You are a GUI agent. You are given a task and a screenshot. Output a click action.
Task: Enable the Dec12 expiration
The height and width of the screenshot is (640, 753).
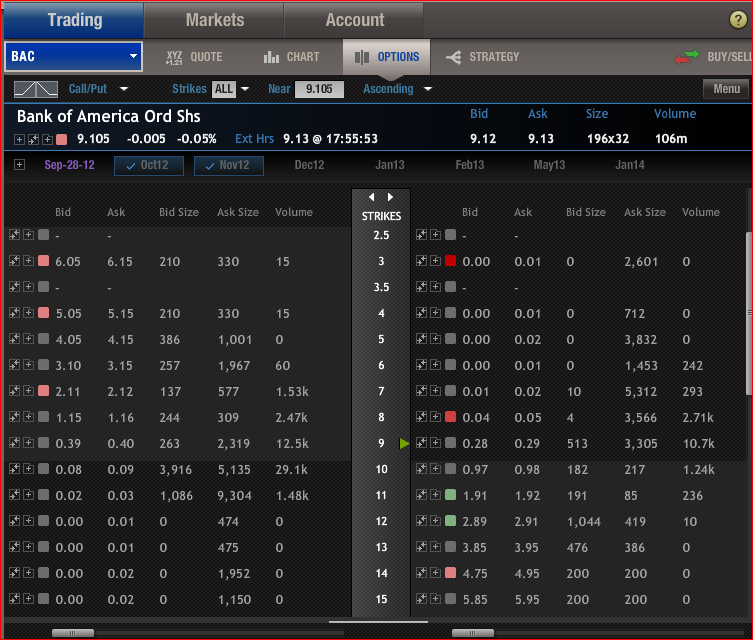(309, 165)
